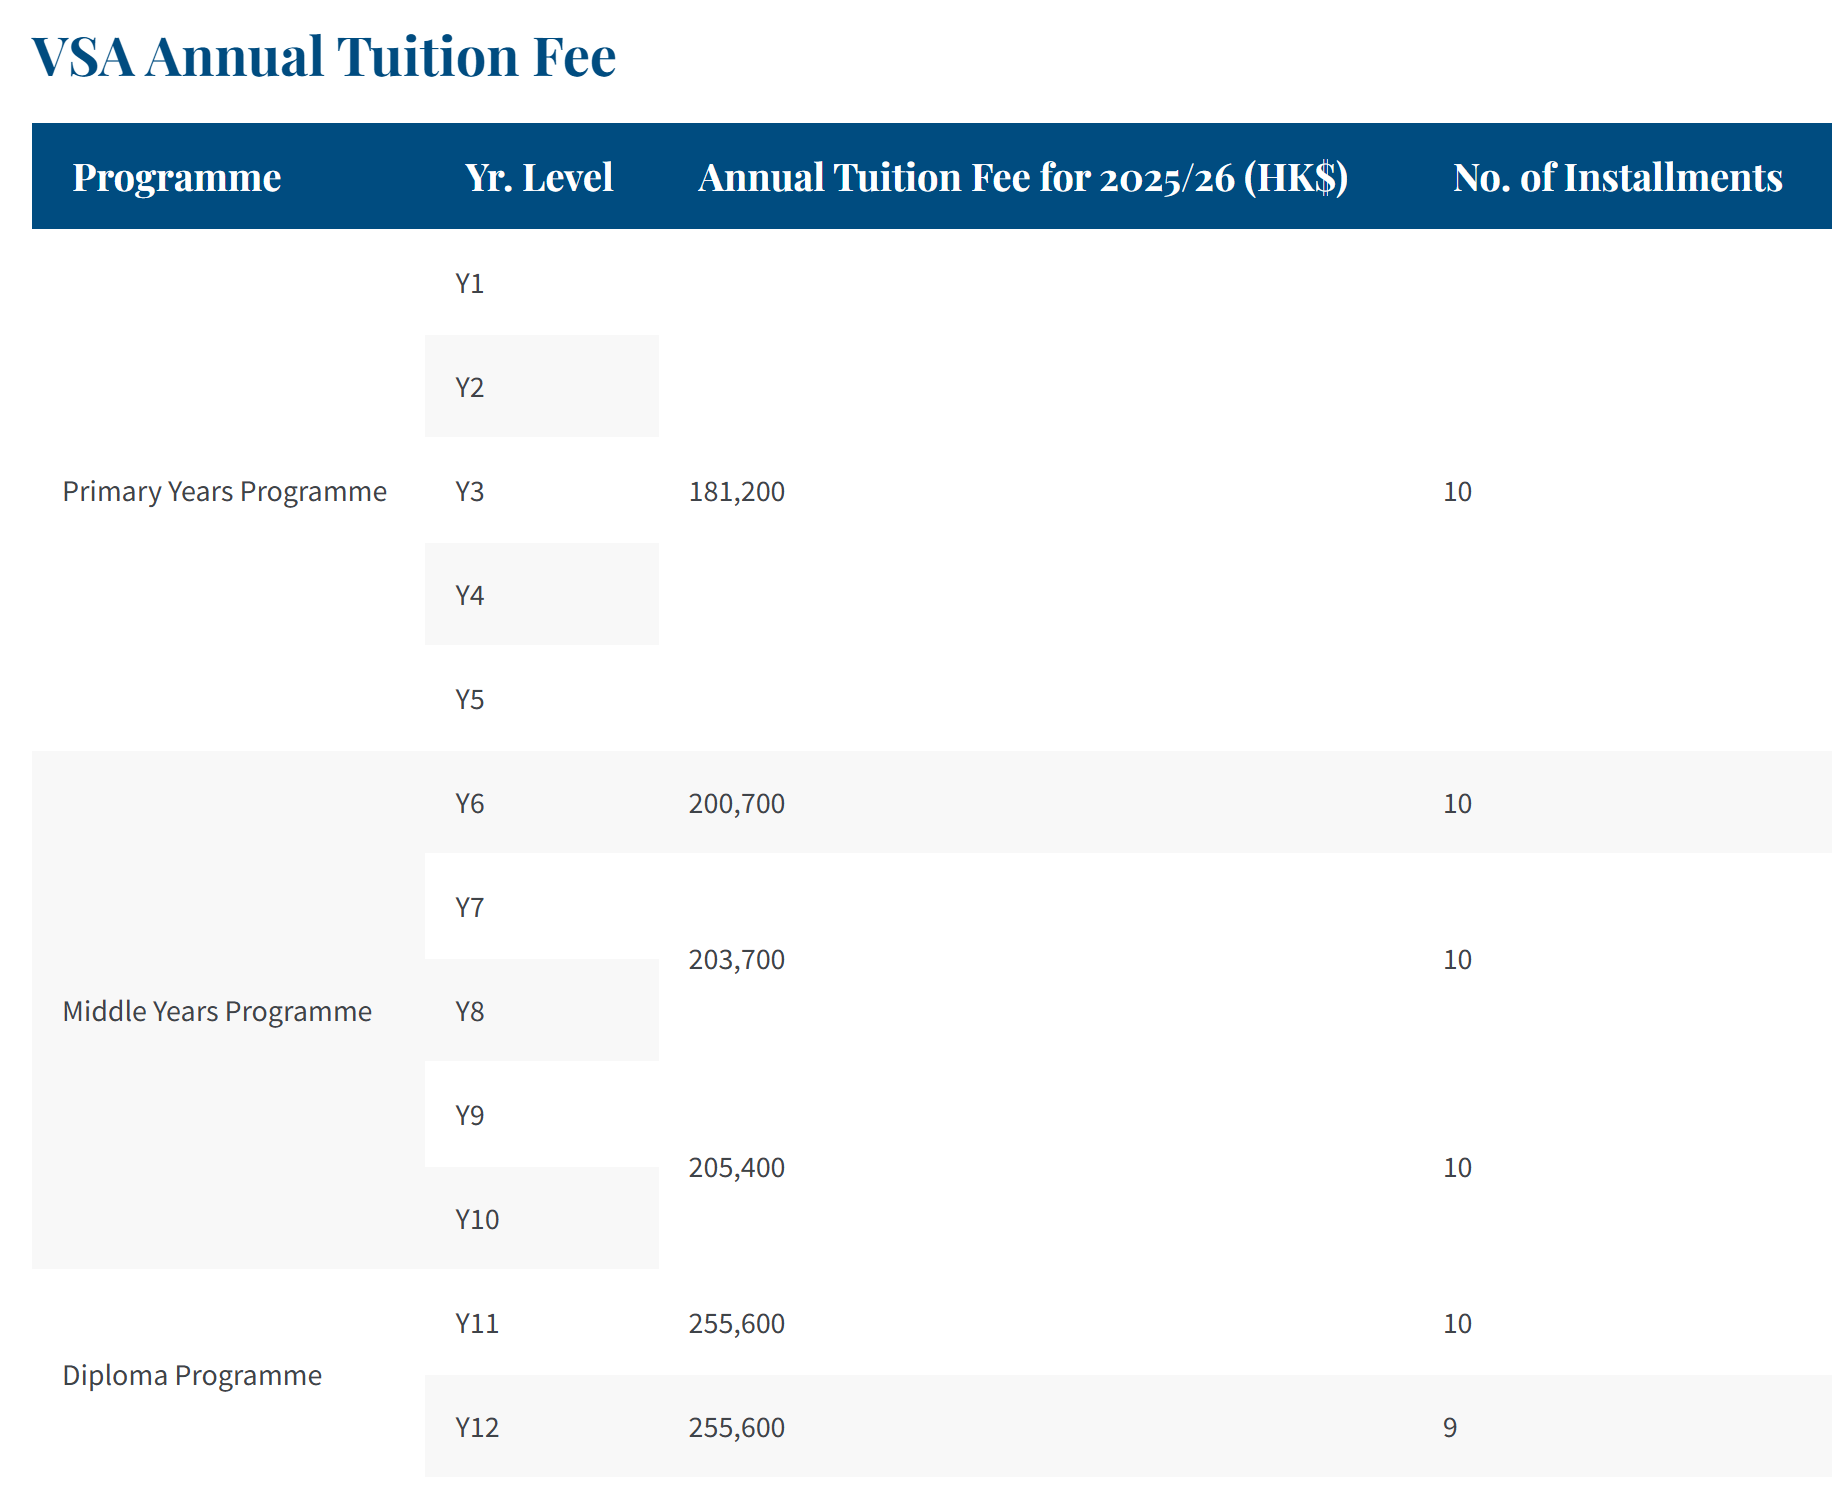Click the Annual Tuition Fee for 2025/26 header

[1023, 177]
